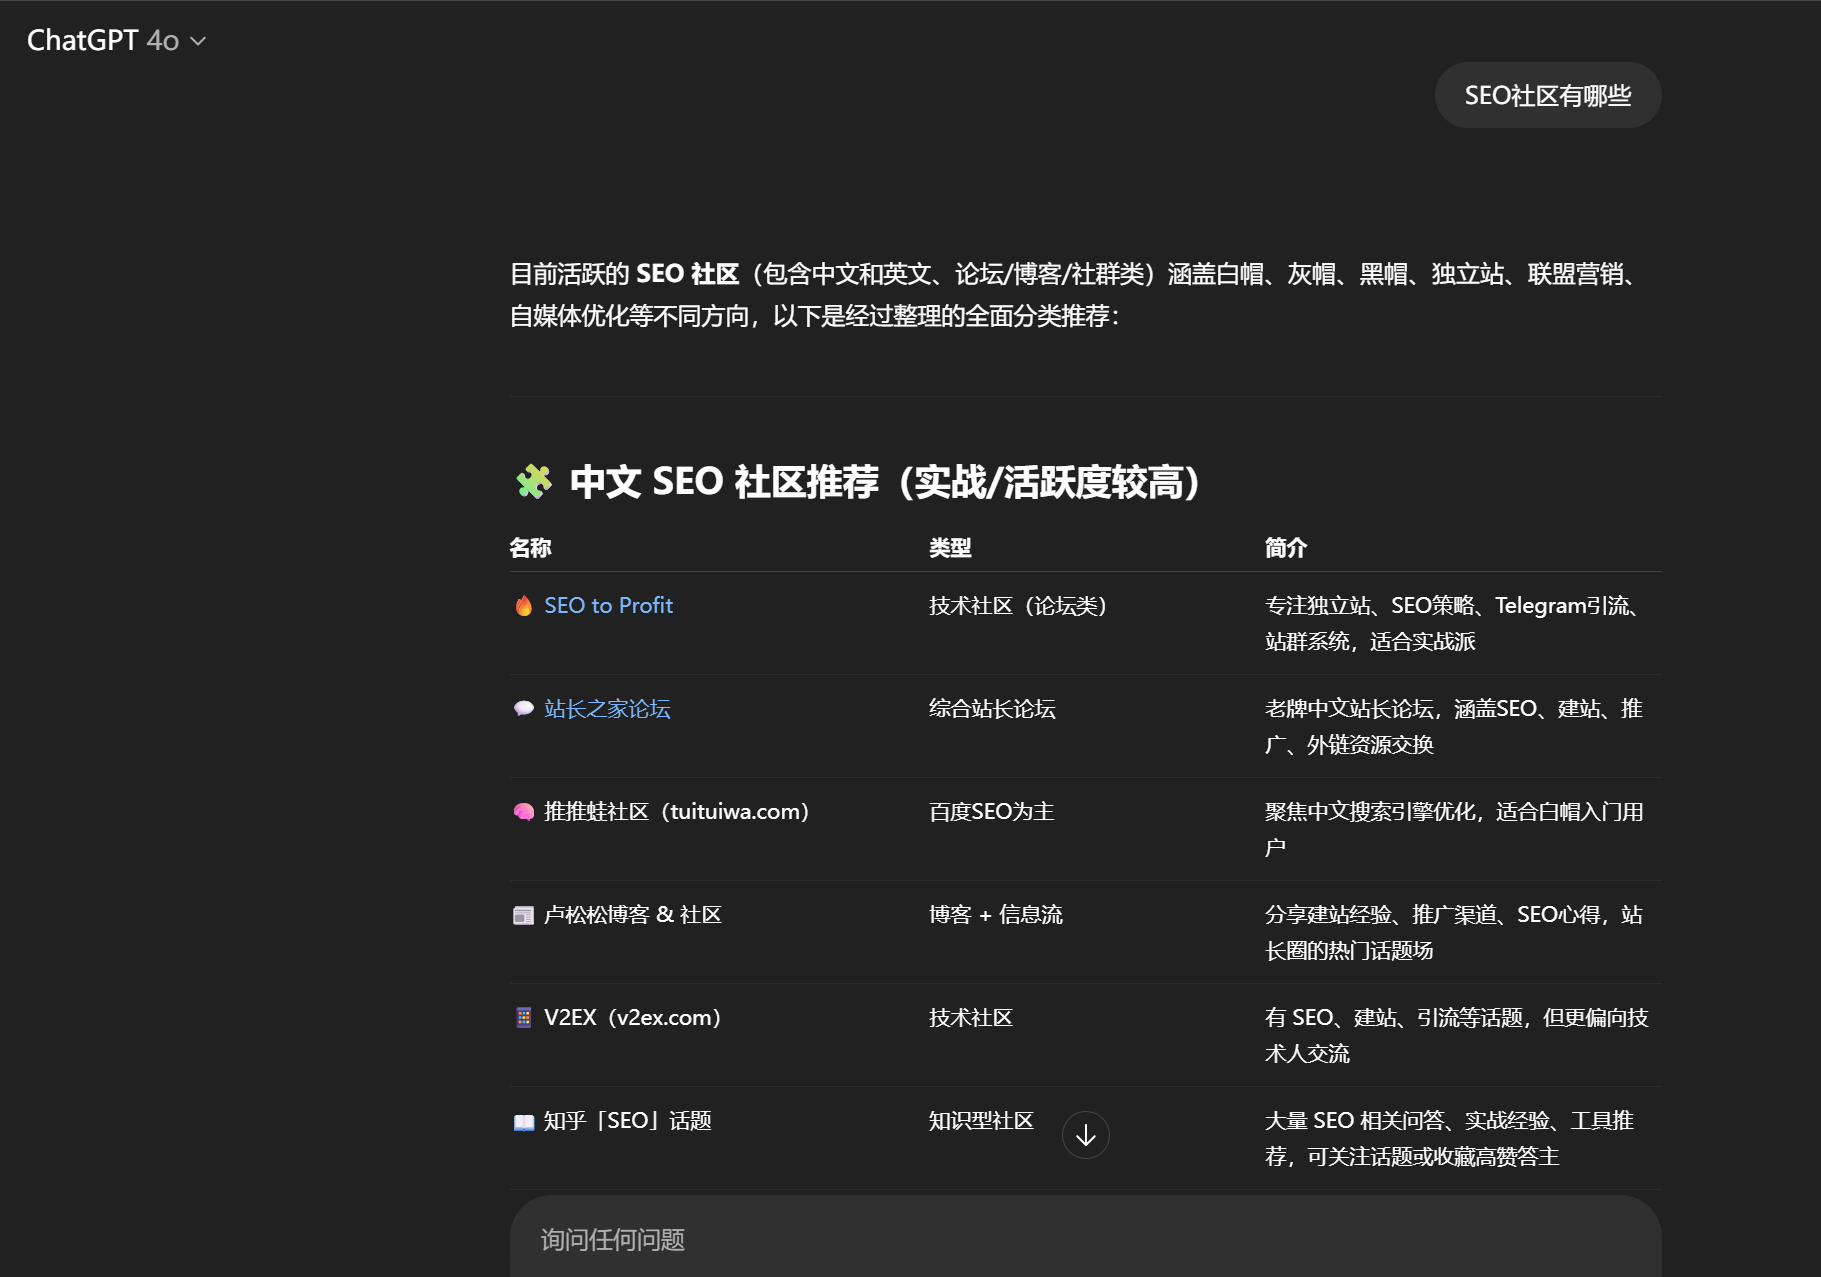Click the '百度SEO为主' type cell
1821x1277 pixels.
pos(992,811)
